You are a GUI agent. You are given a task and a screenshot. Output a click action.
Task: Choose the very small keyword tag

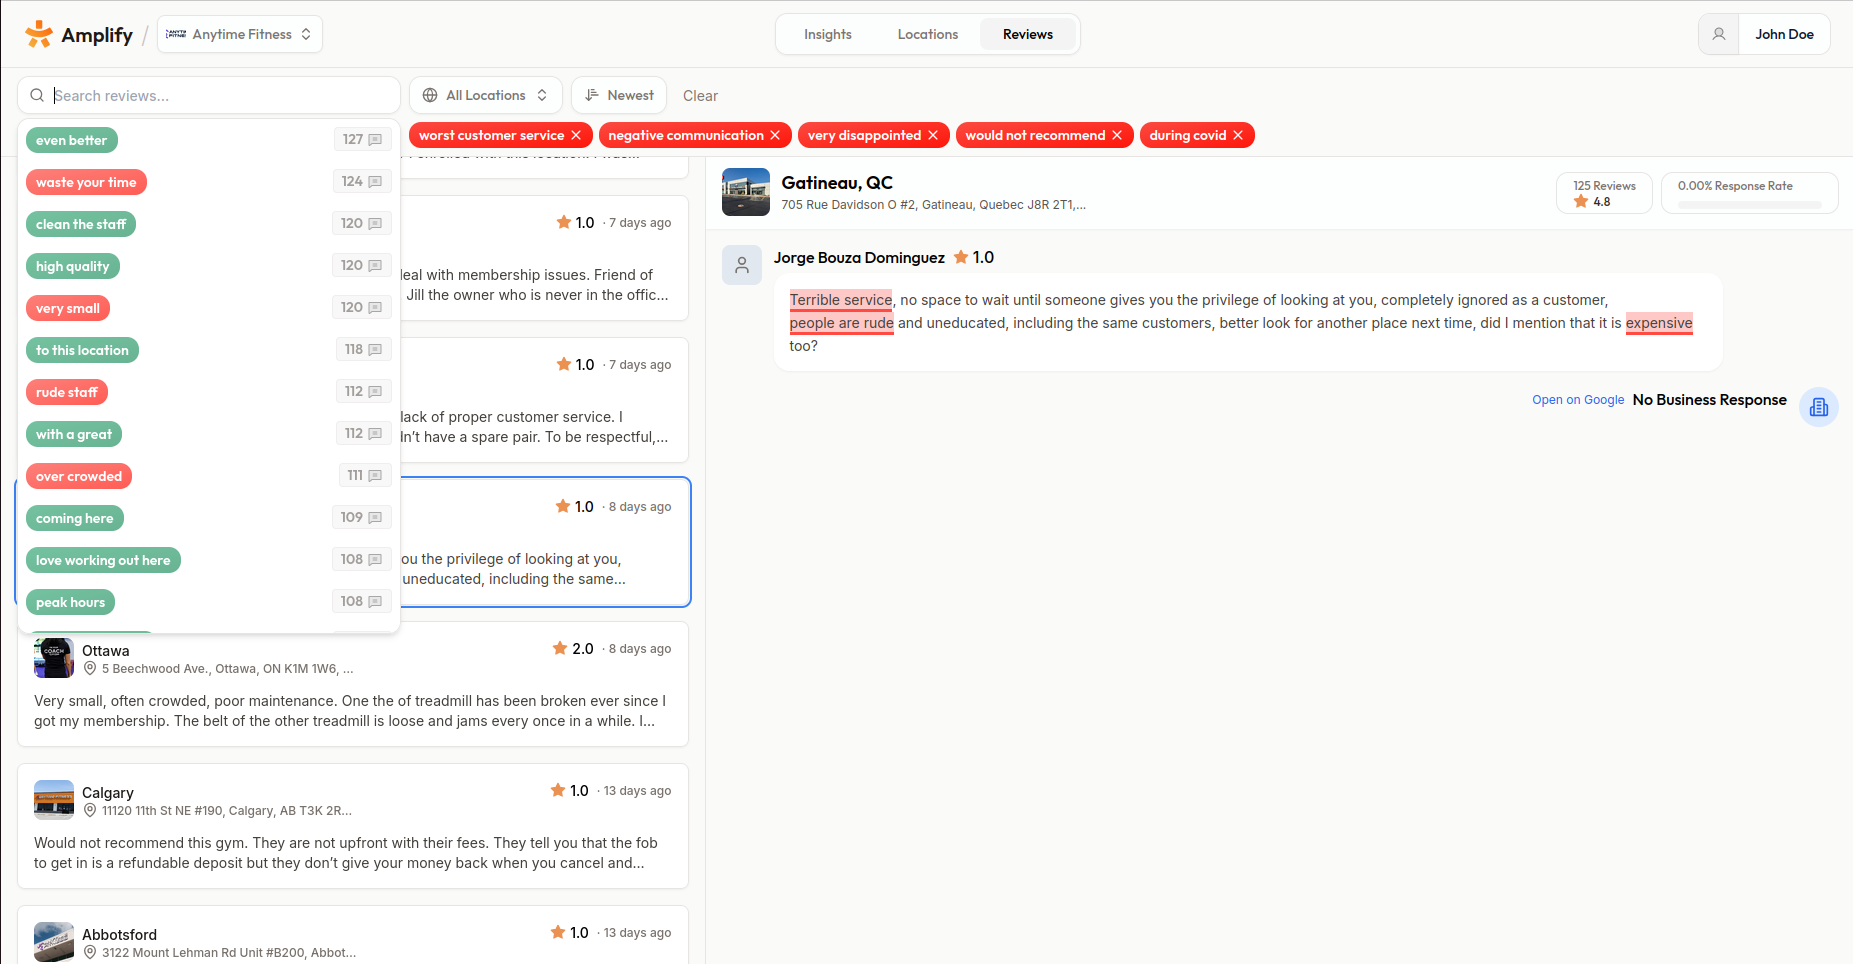pos(68,308)
